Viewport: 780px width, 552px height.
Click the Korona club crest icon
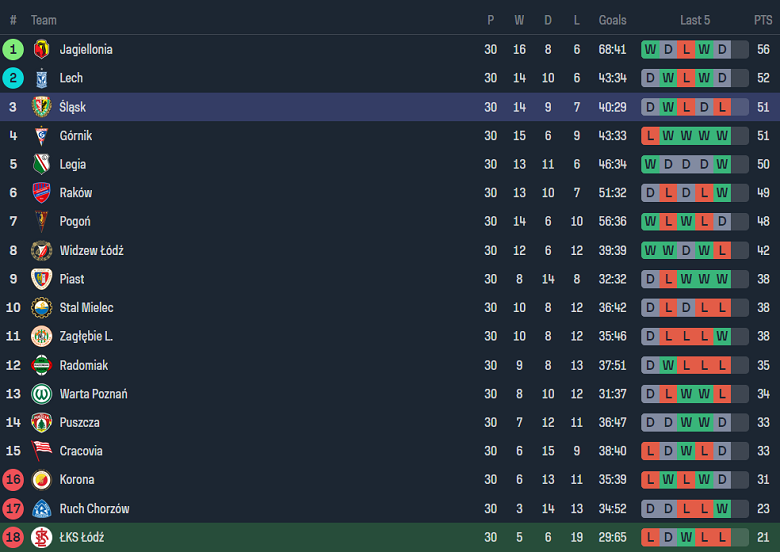click(41, 480)
